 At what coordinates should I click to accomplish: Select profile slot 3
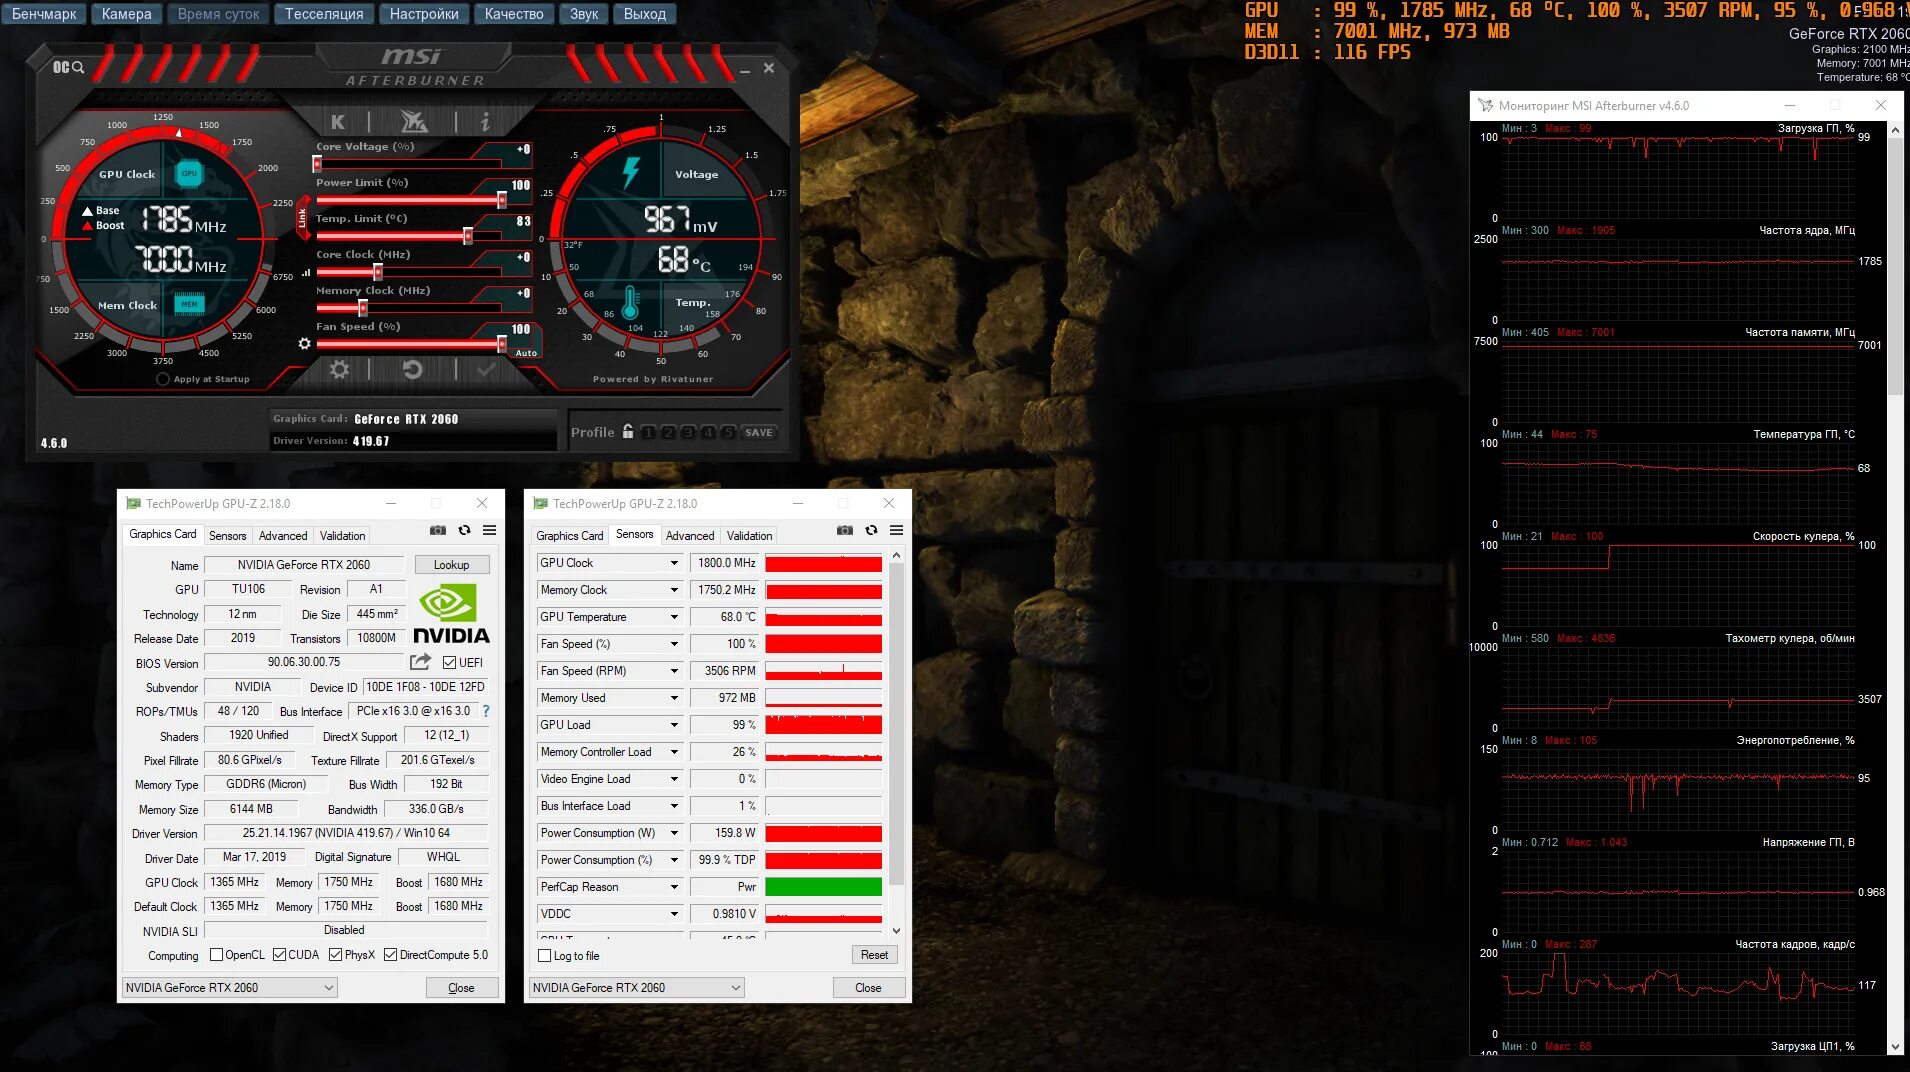click(688, 433)
